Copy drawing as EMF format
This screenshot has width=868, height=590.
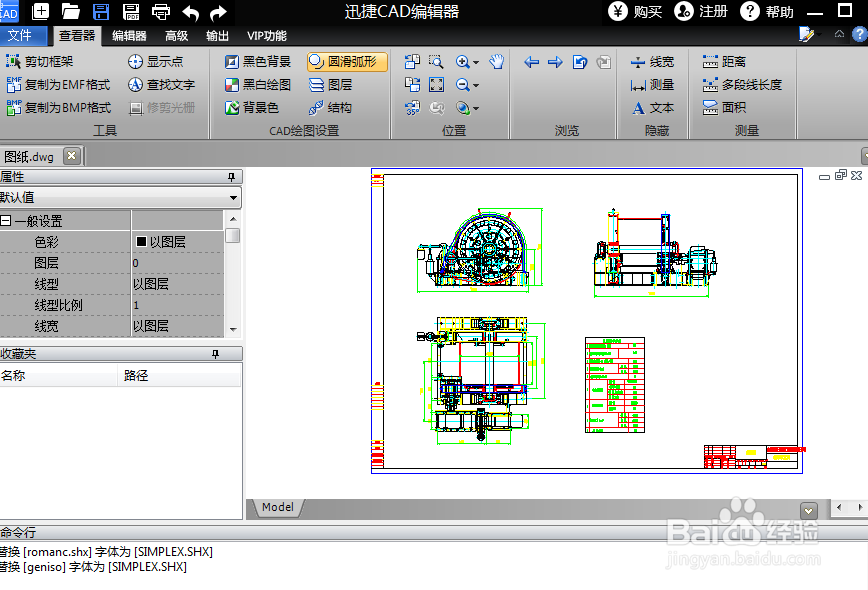pyautogui.click(x=59, y=85)
